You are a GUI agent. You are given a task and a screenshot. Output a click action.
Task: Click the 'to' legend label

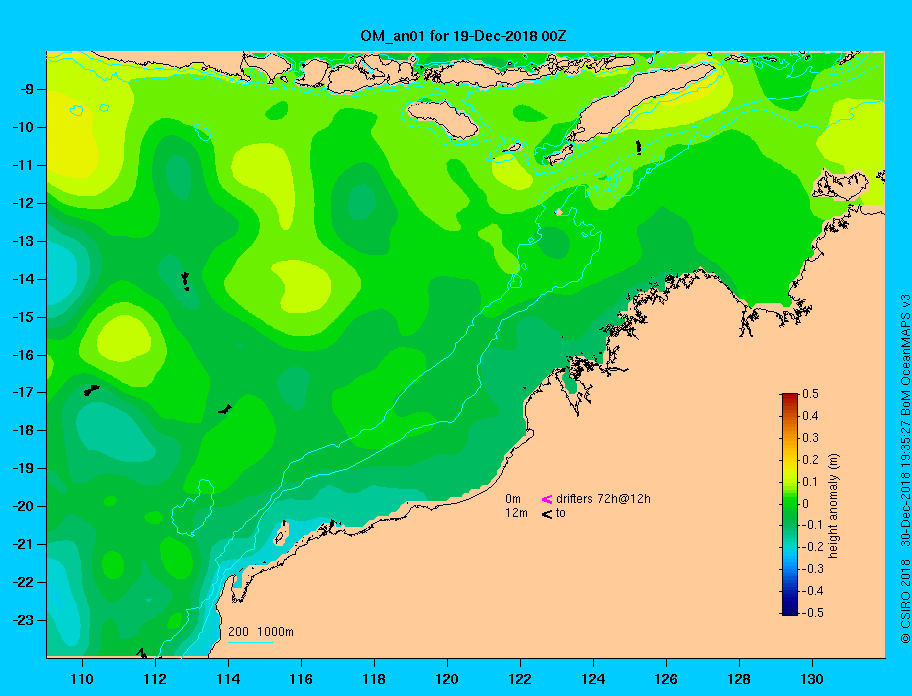click(x=561, y=513)
